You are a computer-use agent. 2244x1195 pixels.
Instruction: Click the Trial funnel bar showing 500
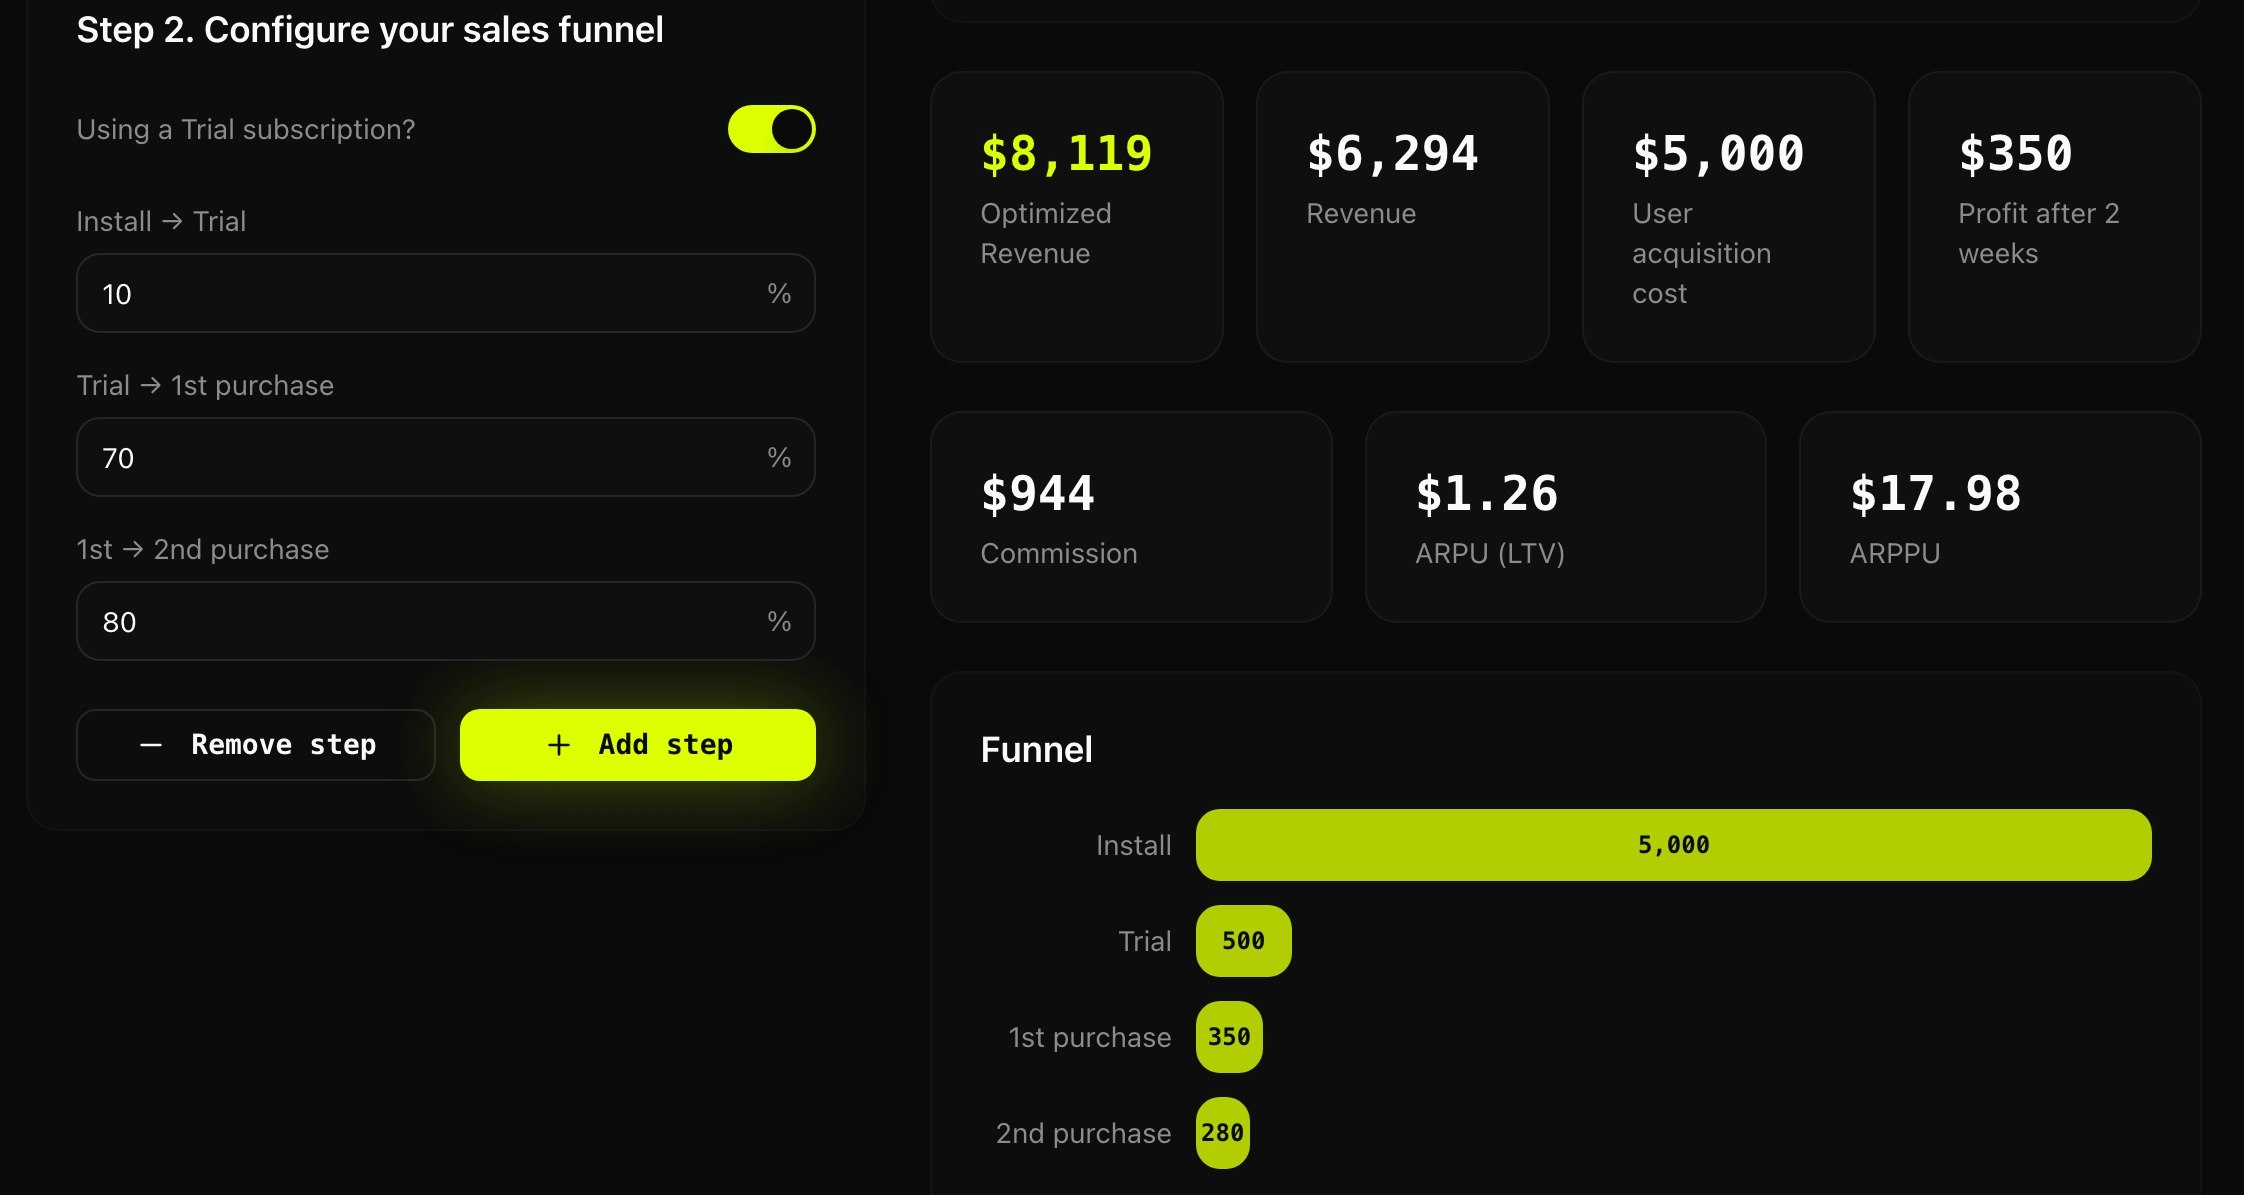pos(1243,940)
